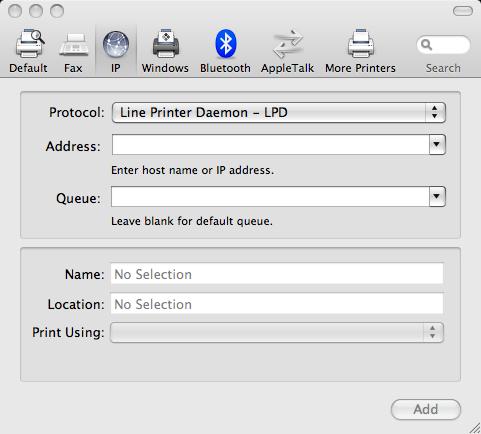Open the AppleTalk arrows icon
The height and width of the screenshot is (434, 481).
pyautogui.click(x=288, y=44)
